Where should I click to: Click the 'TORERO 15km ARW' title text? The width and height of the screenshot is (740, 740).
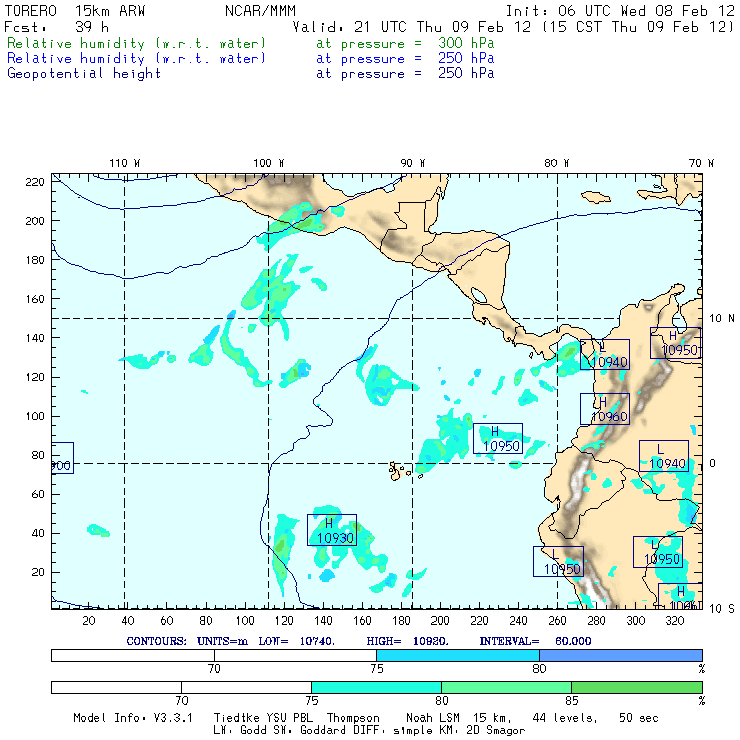75,10
